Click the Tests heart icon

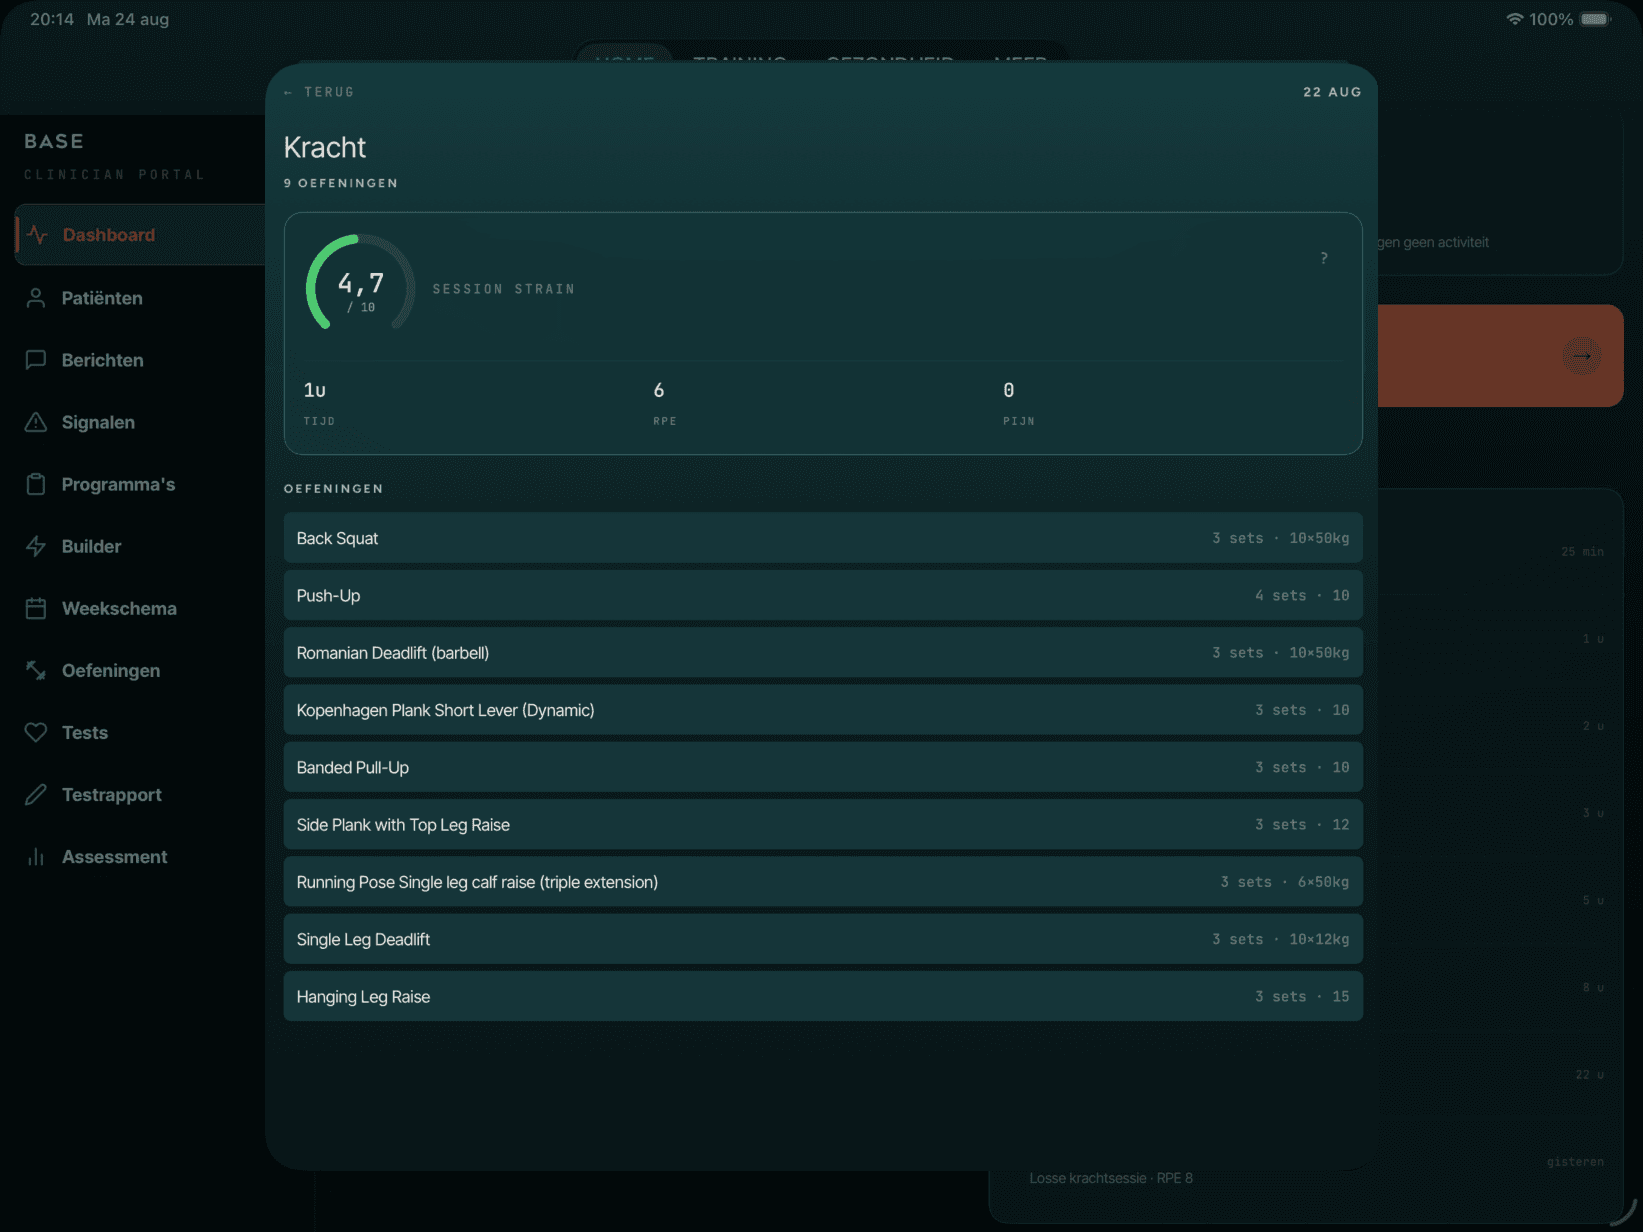(36, 732)
